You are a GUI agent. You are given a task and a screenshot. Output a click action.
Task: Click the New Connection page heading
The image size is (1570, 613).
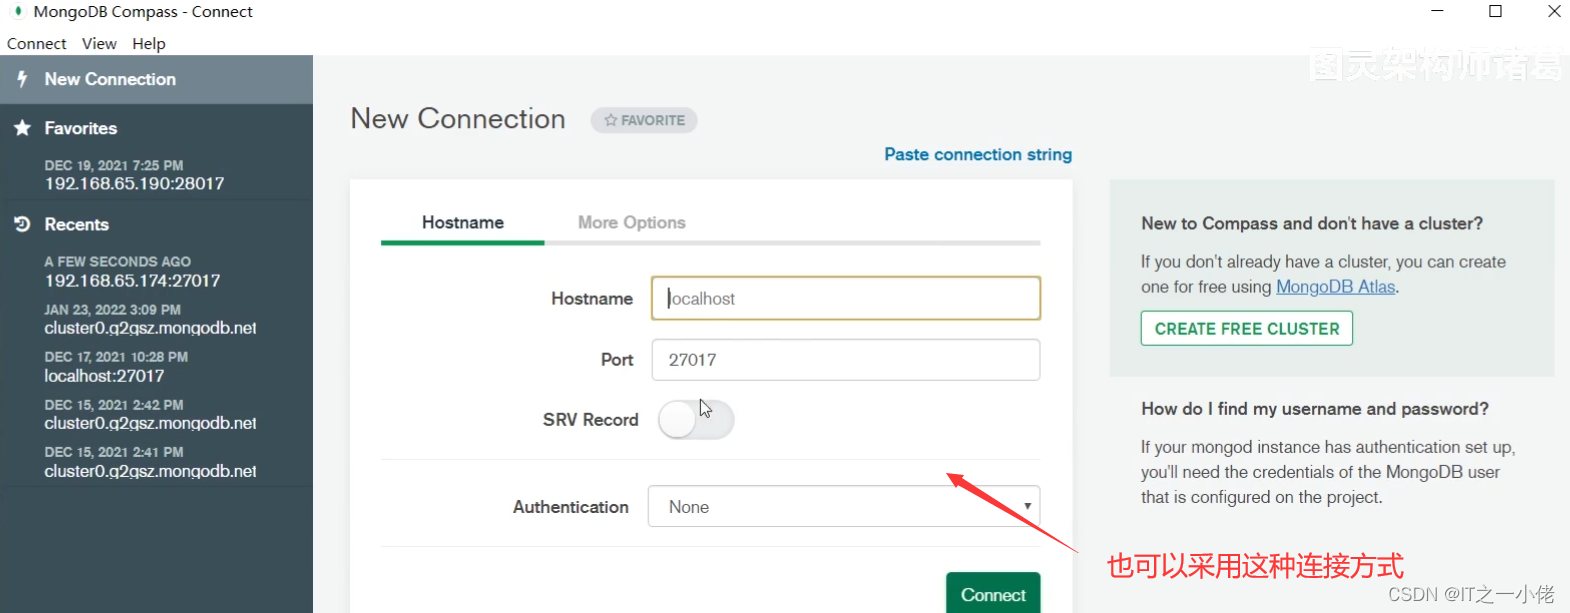pyautogui.click(x=458, y=119)
